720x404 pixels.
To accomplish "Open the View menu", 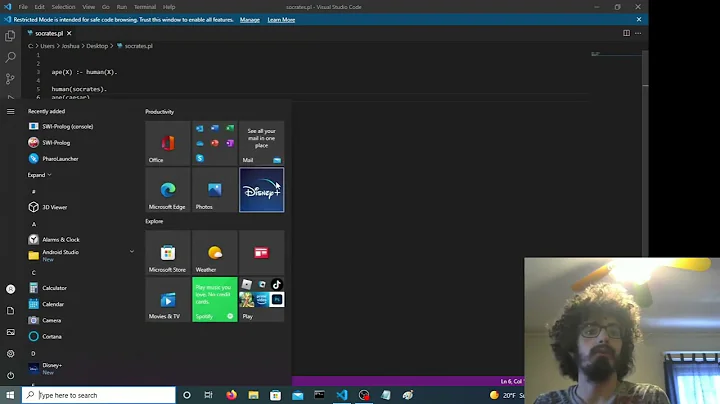I will click(89, 7).
